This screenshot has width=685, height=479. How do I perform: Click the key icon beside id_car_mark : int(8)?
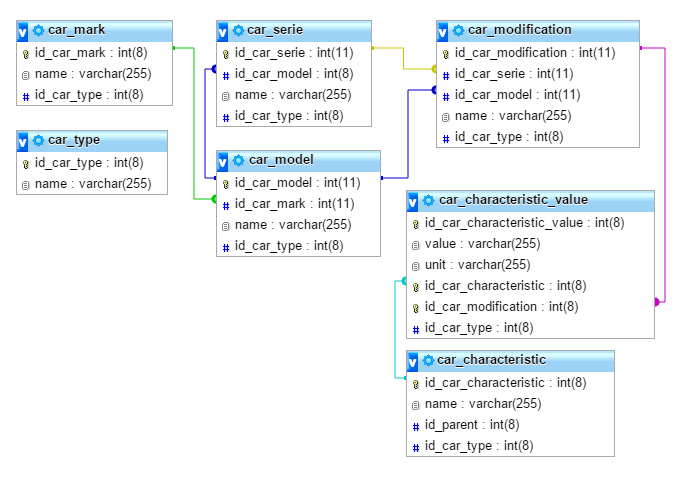tap(26, 54)
